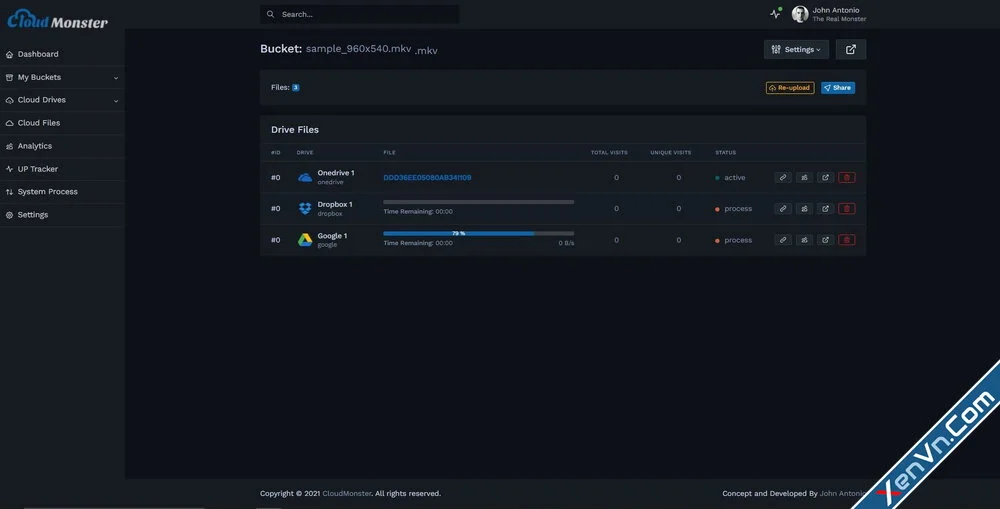Open UP Tracker from the sidebar

[38, 169]
